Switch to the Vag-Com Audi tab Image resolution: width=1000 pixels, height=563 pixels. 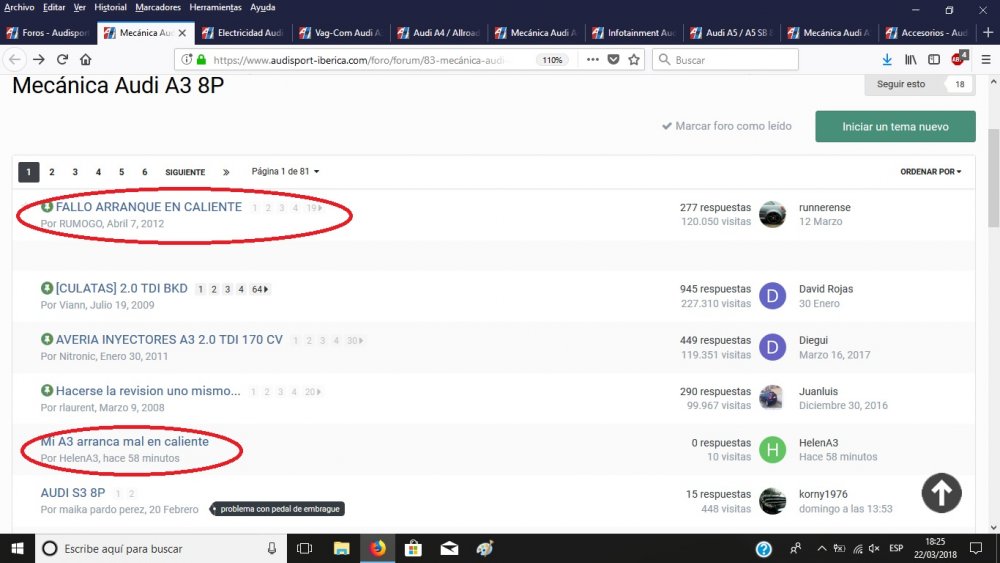[x=340, y=33]
